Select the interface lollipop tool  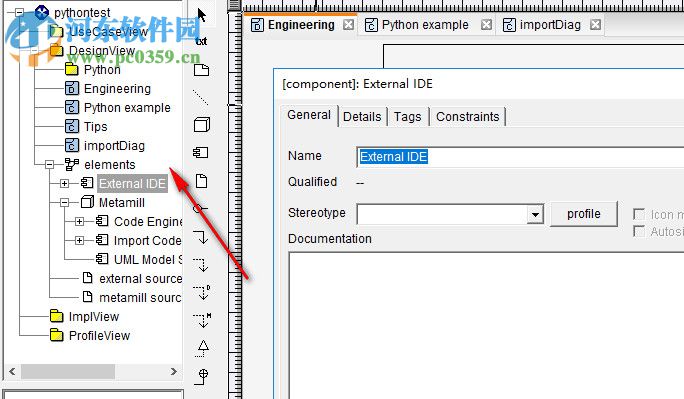200,208
